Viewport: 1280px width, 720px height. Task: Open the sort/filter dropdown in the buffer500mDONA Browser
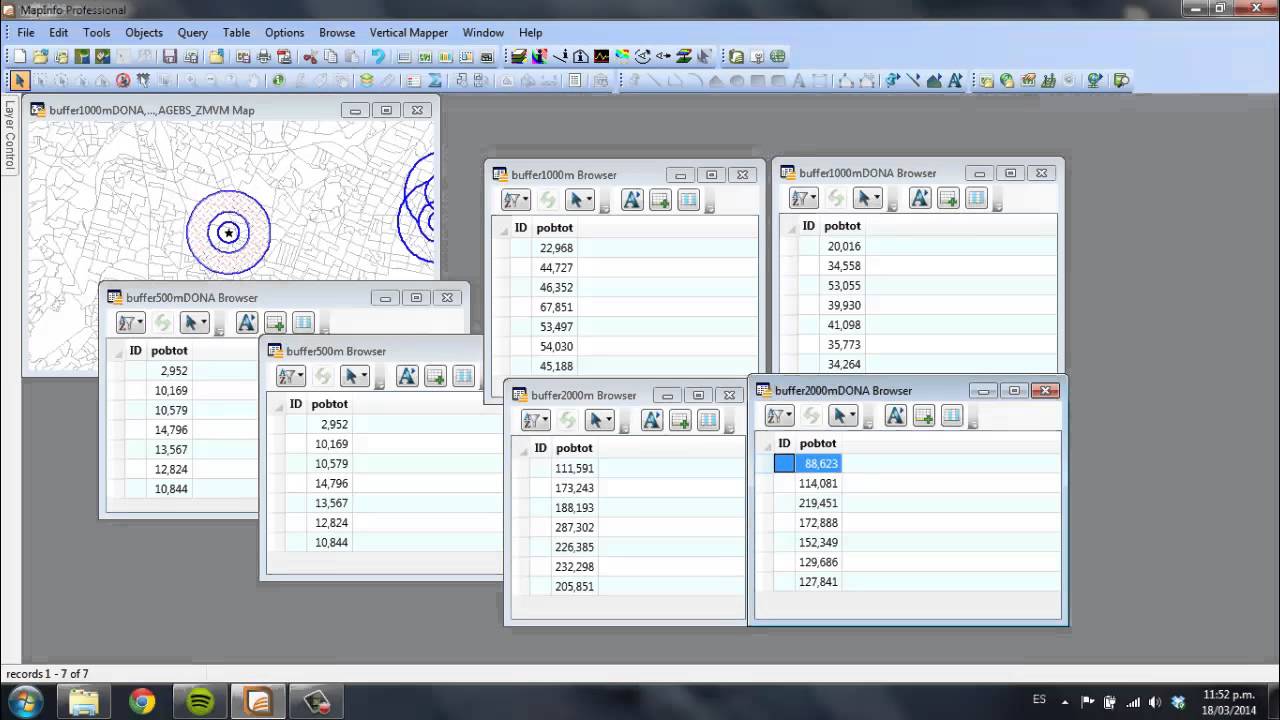[x=131, y=322]
